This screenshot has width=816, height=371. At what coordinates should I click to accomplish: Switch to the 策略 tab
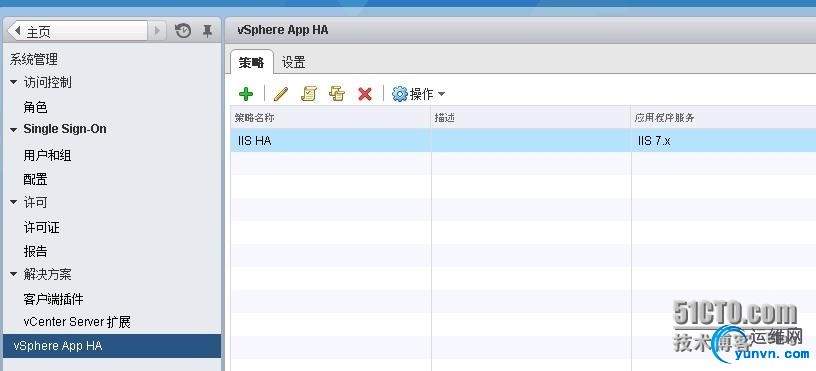[251, 63]
